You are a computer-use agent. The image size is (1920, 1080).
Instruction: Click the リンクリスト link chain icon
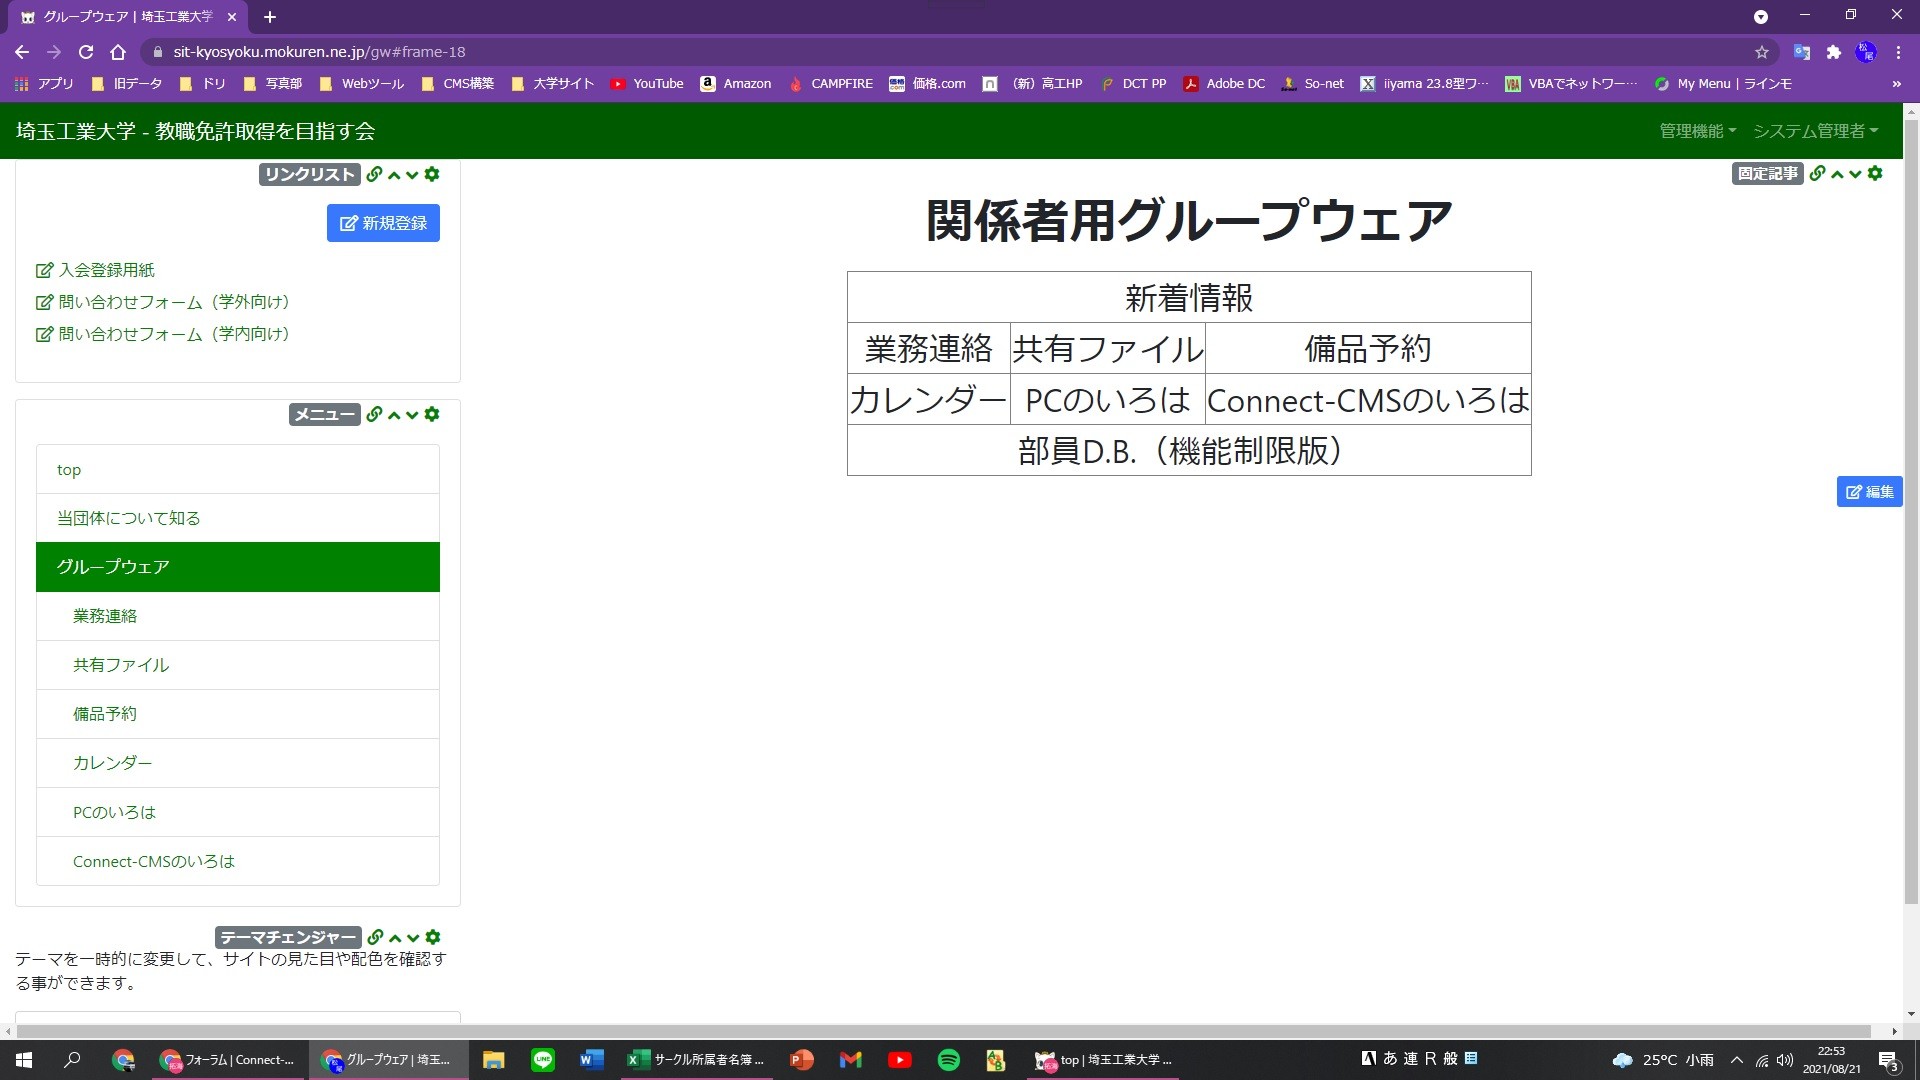click(373, 173)
